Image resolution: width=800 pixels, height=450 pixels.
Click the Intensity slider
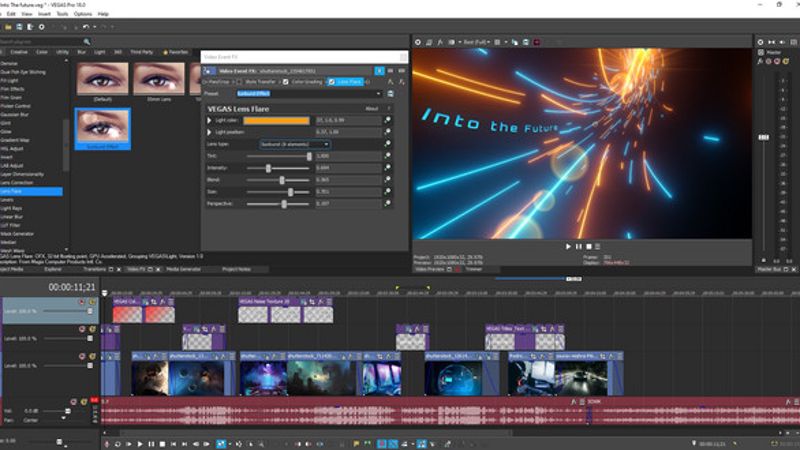click(x=278, y=168)
